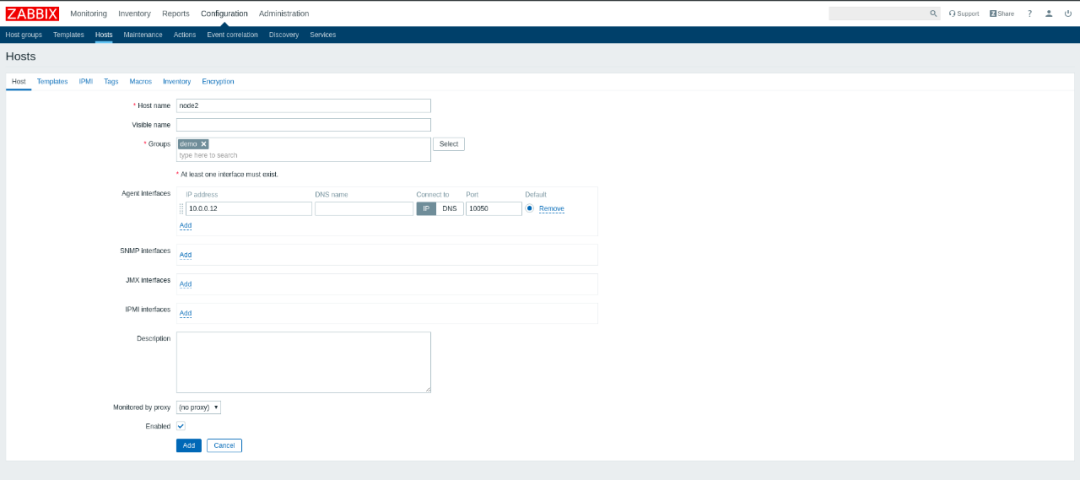
Task: Switch to the Templates form tab
Action: [x=52, y=81]
